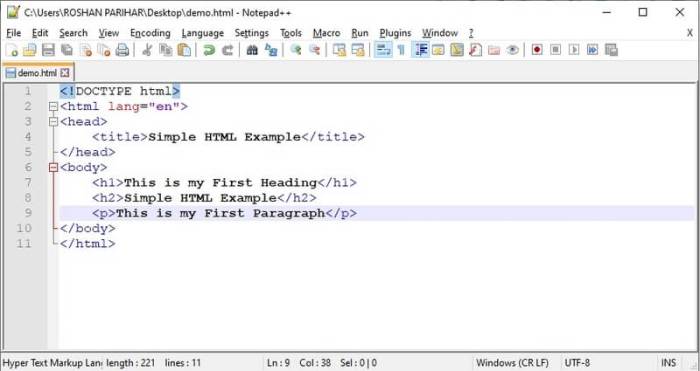Click the Play macro icon

coord(574,50)
